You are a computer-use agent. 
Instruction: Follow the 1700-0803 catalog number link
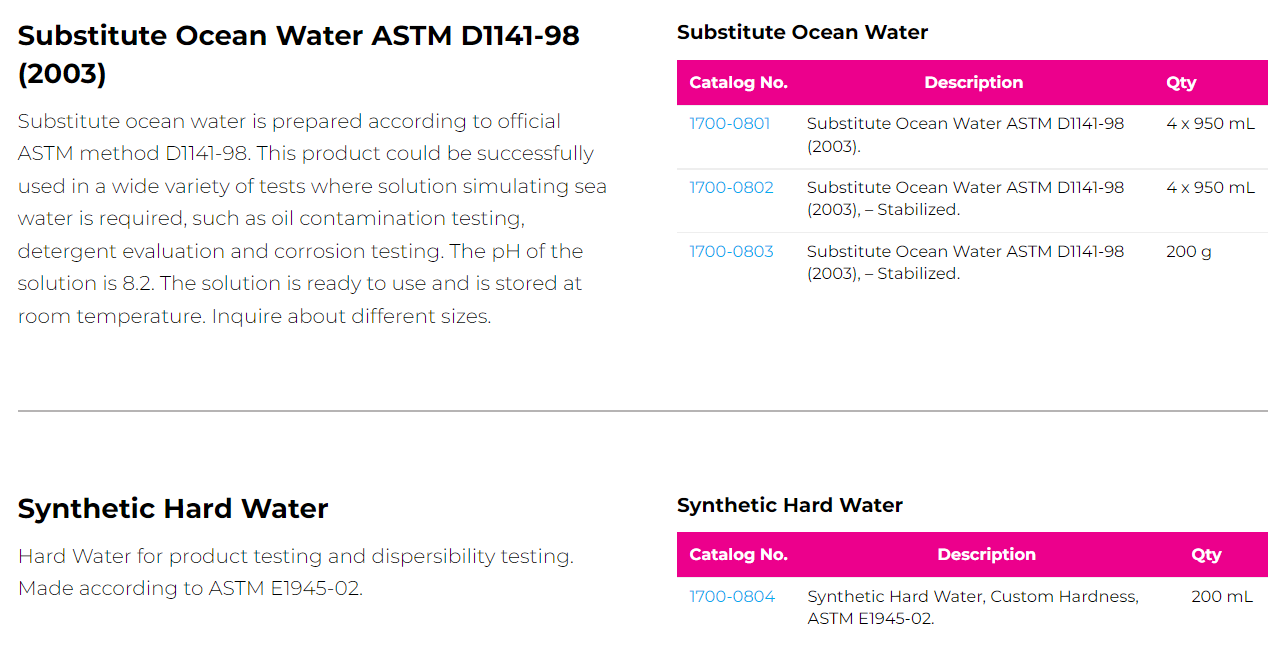pyautogui.click(x=731, y=252)
